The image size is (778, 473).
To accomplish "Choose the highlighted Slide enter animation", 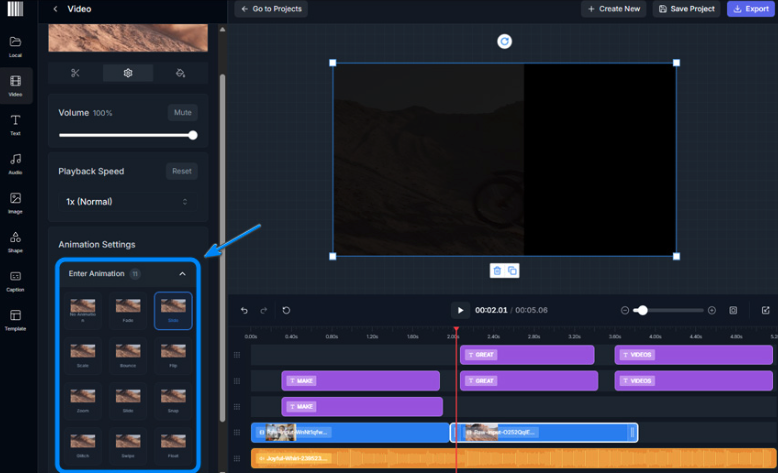I will tap(173, 311).
